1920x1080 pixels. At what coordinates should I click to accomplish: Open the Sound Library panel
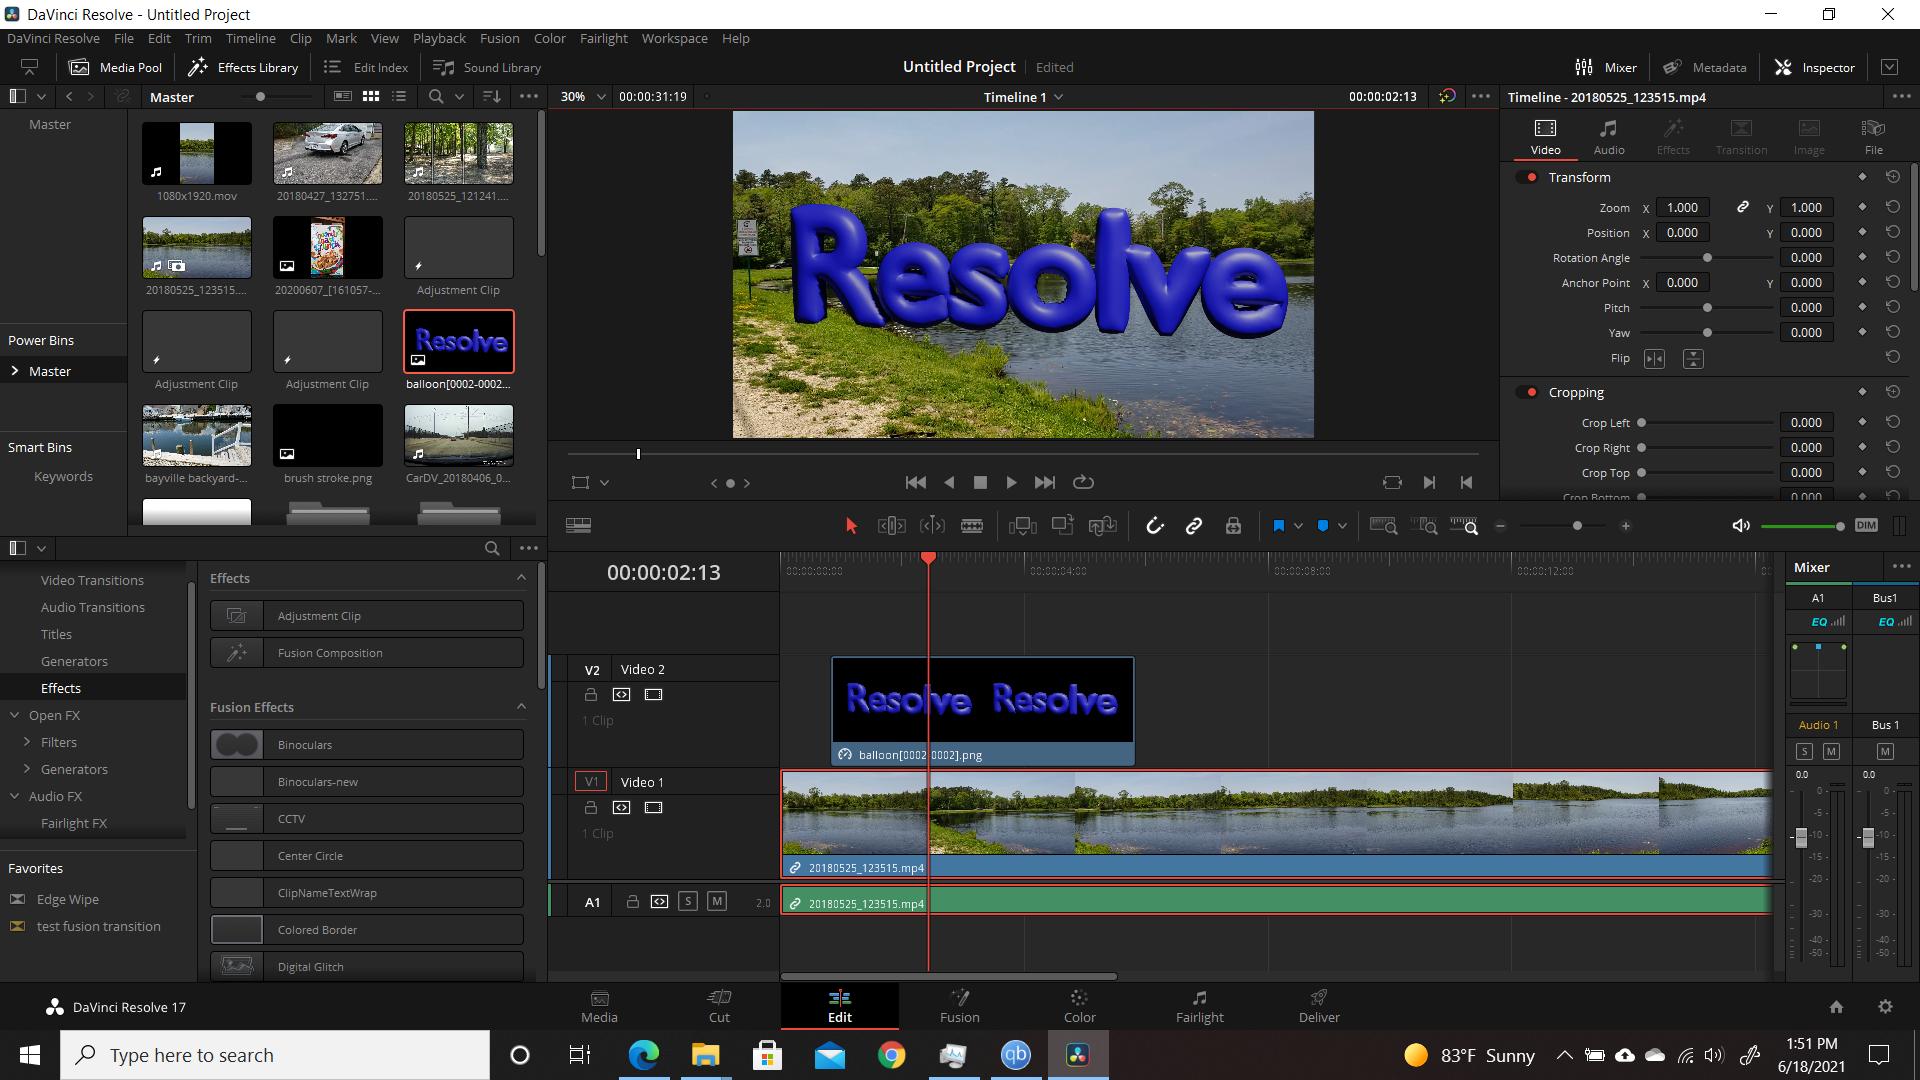[487, 67]
